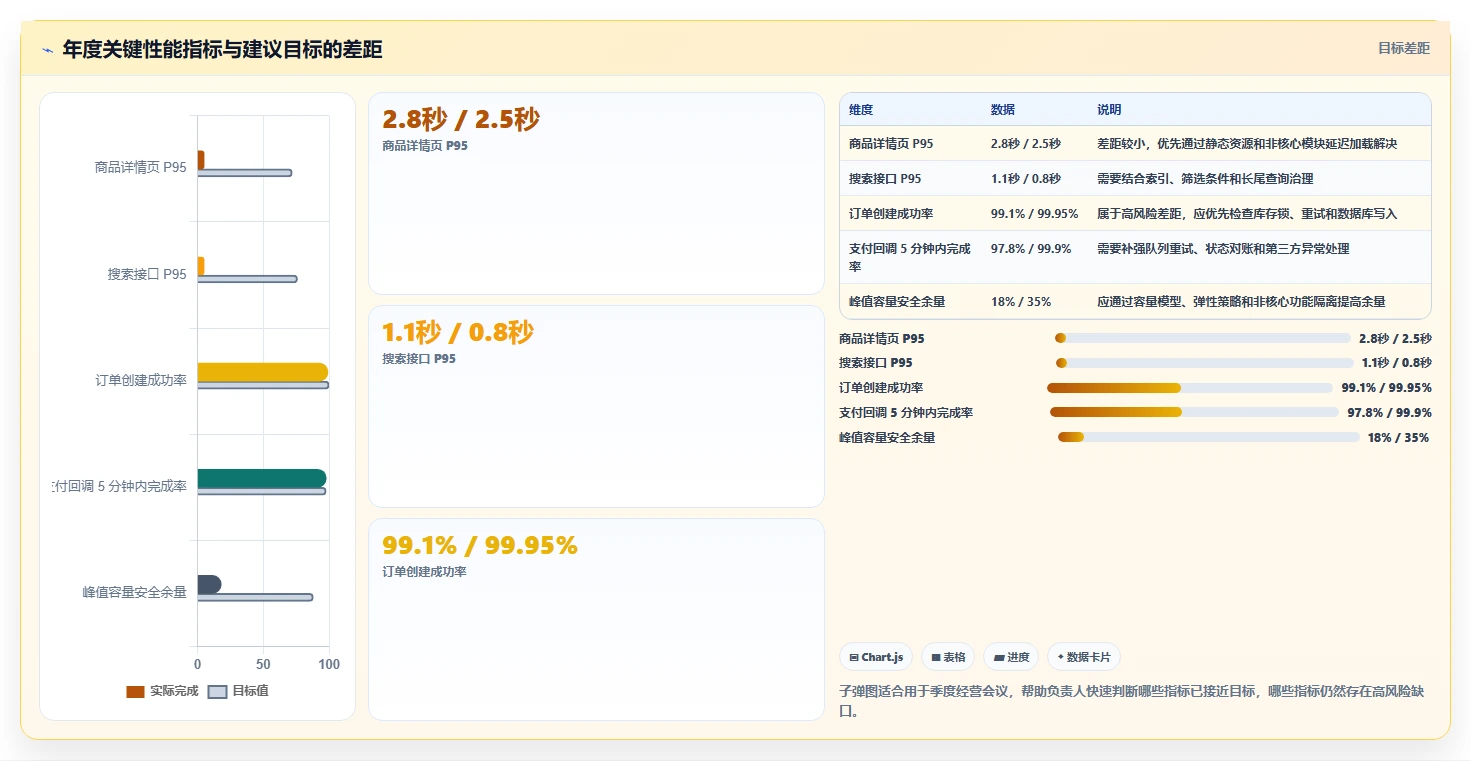Click the grey 搜索接口 P95 target bar
Viewport: 1471px width, 761px height.
[247, 279]
